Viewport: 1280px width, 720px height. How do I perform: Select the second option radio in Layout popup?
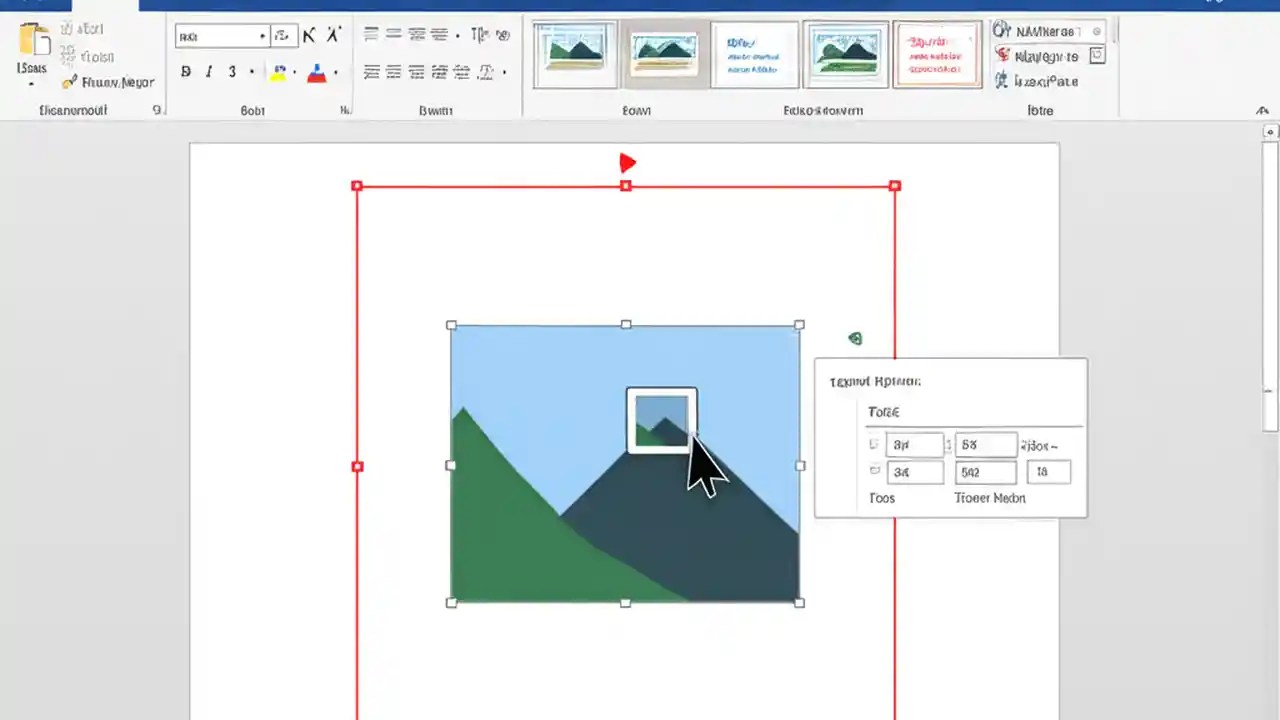pyautogui.click(x=874, y=472)
